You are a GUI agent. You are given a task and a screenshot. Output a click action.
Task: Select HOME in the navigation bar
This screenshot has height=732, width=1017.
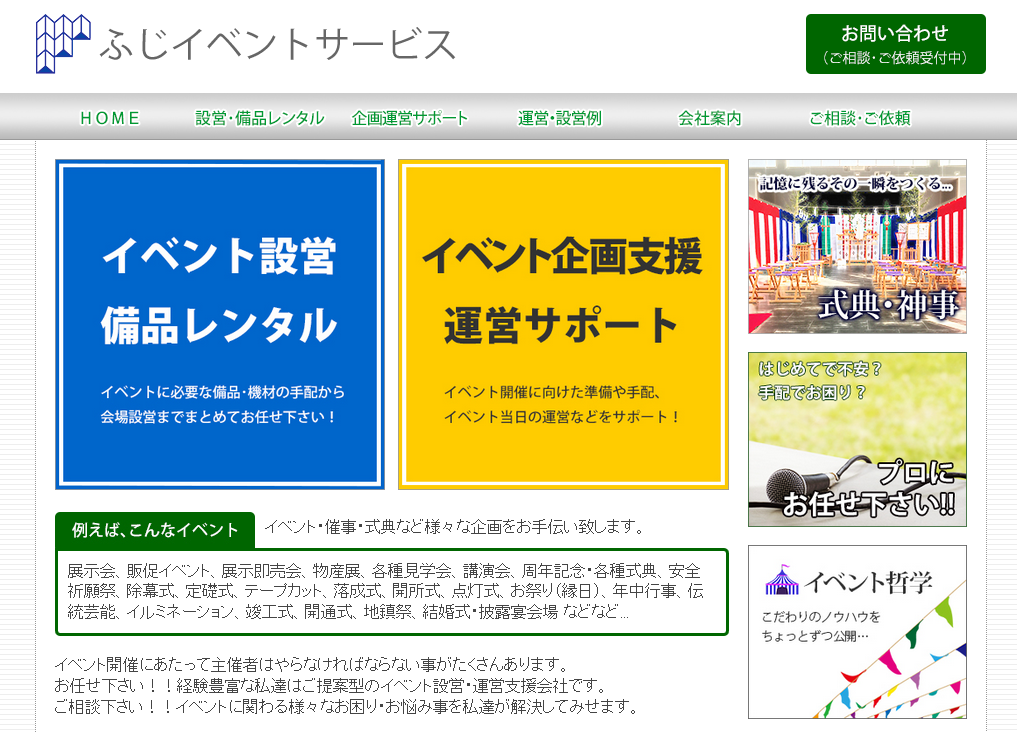[x=108, y=119]
